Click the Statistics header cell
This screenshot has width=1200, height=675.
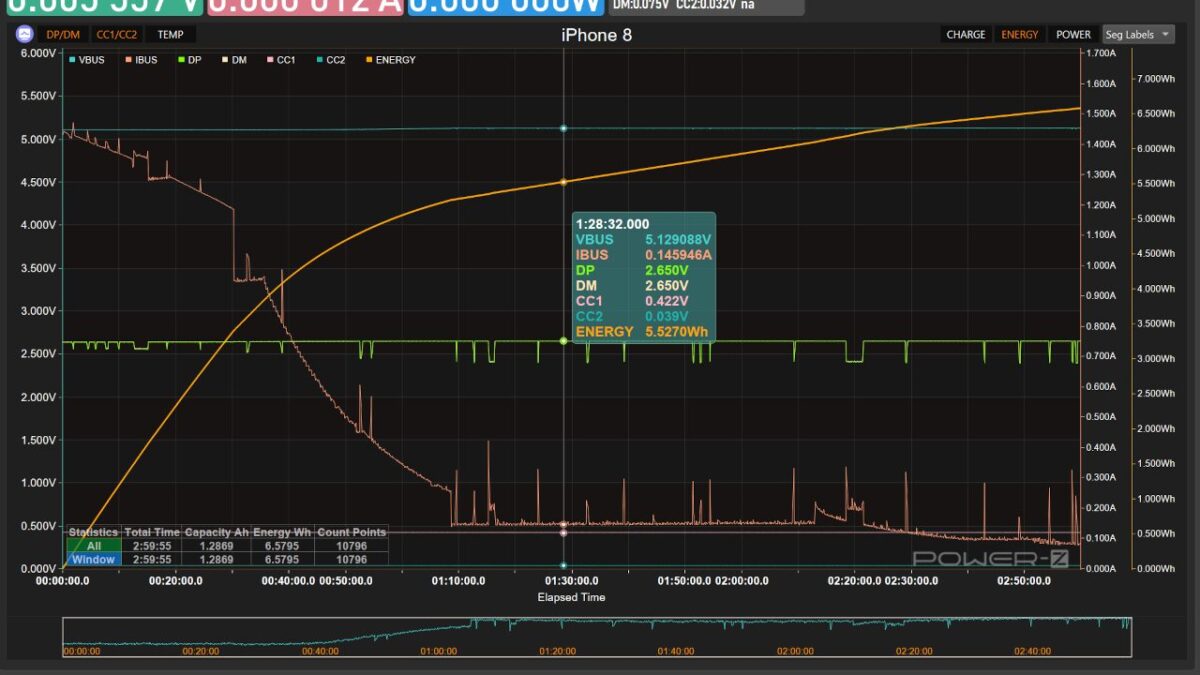93,533
